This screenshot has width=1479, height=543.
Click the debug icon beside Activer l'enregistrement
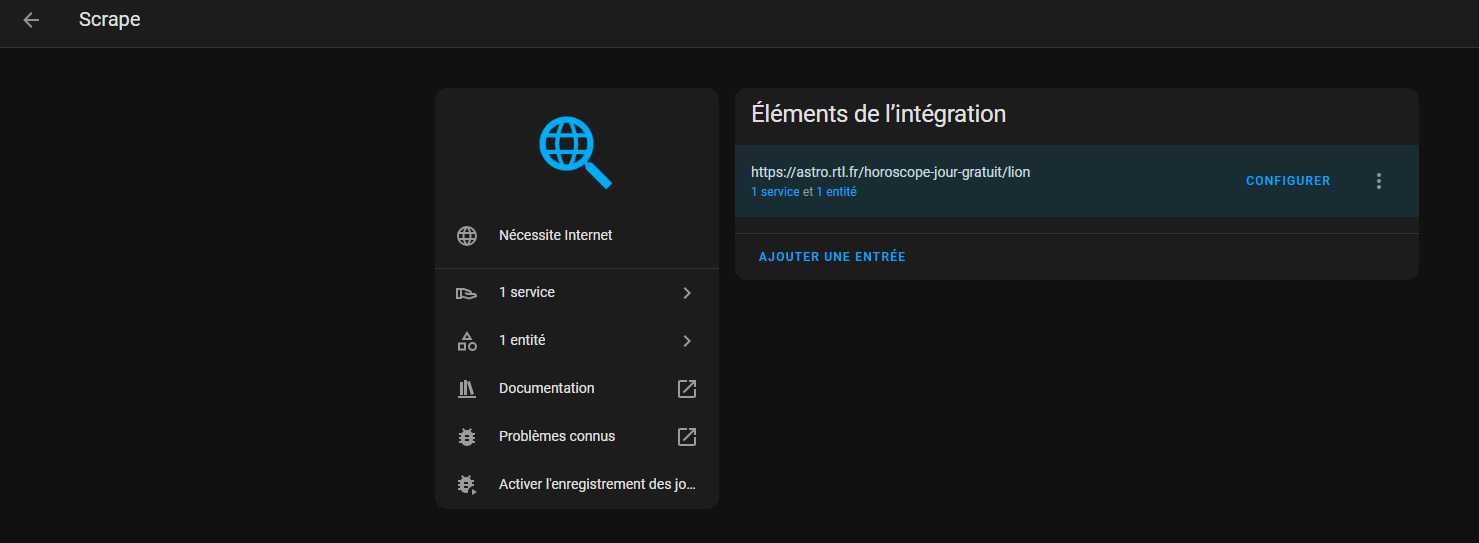[466, 485]
